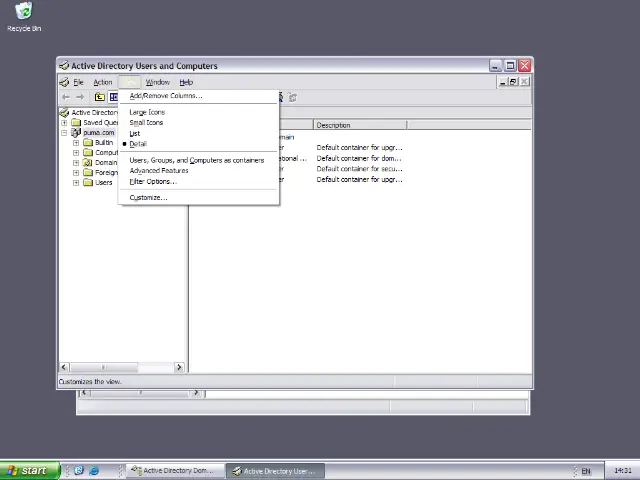640x480 pixels.
Task: Click the Back arrow toolbar icon
Action: click(66, 97)
